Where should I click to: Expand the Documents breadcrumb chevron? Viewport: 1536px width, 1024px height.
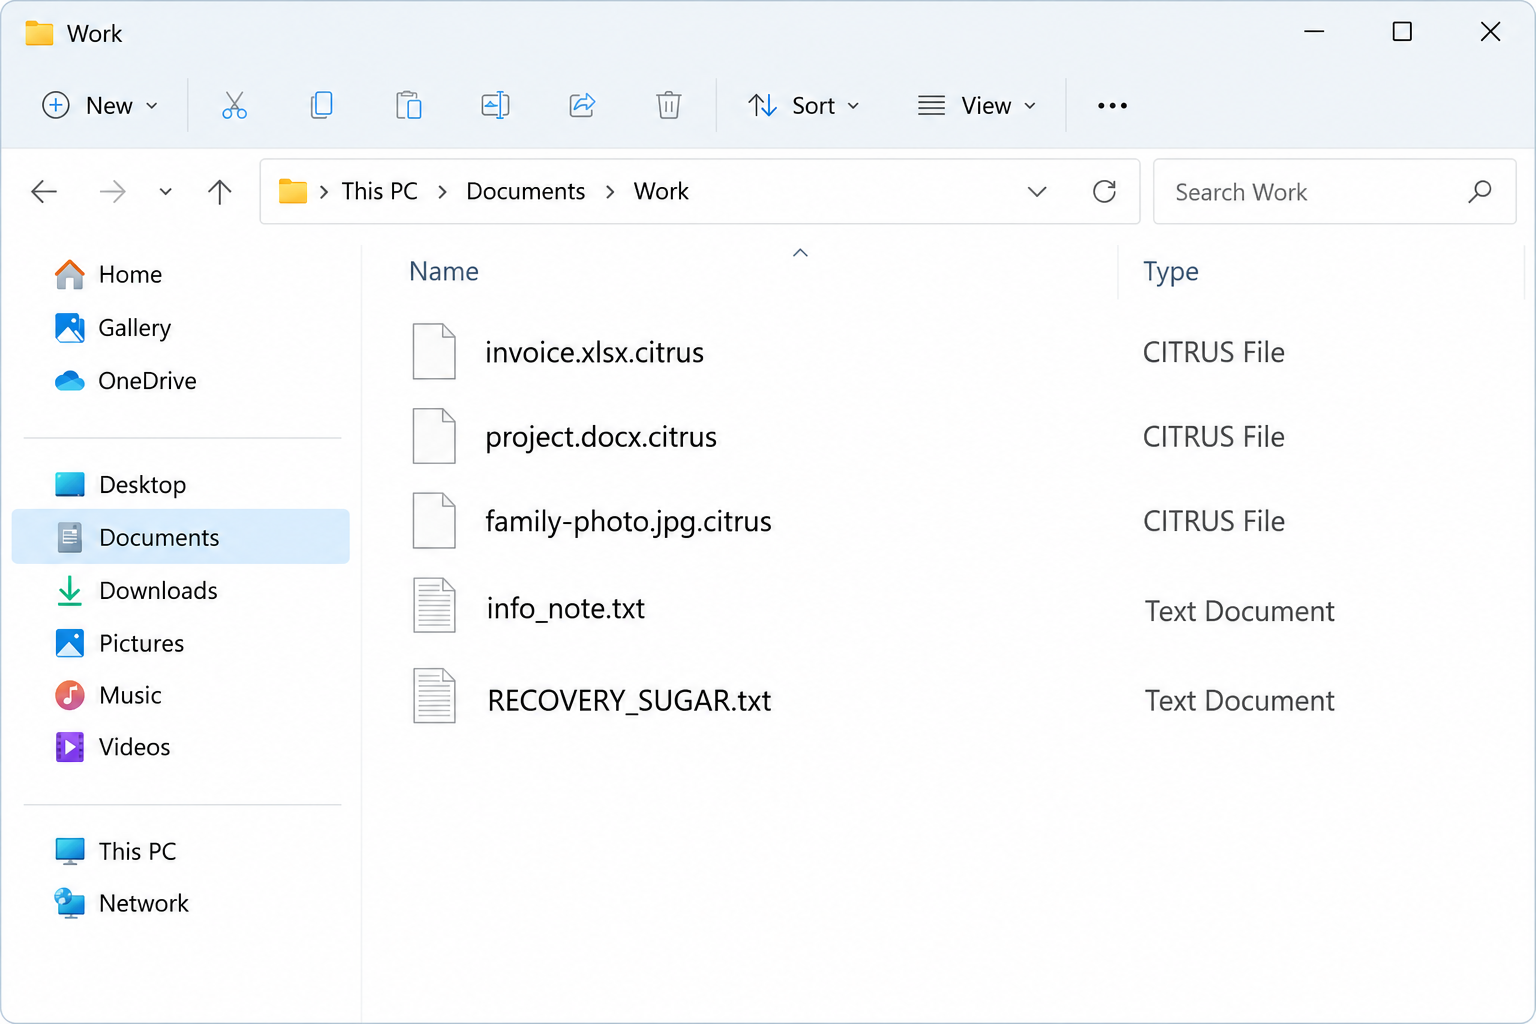[610, 192]
